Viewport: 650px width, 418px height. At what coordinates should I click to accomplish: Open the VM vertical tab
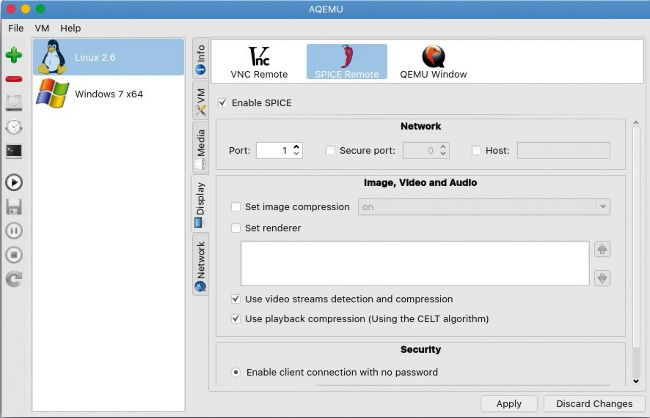click(x=200, y=100)
